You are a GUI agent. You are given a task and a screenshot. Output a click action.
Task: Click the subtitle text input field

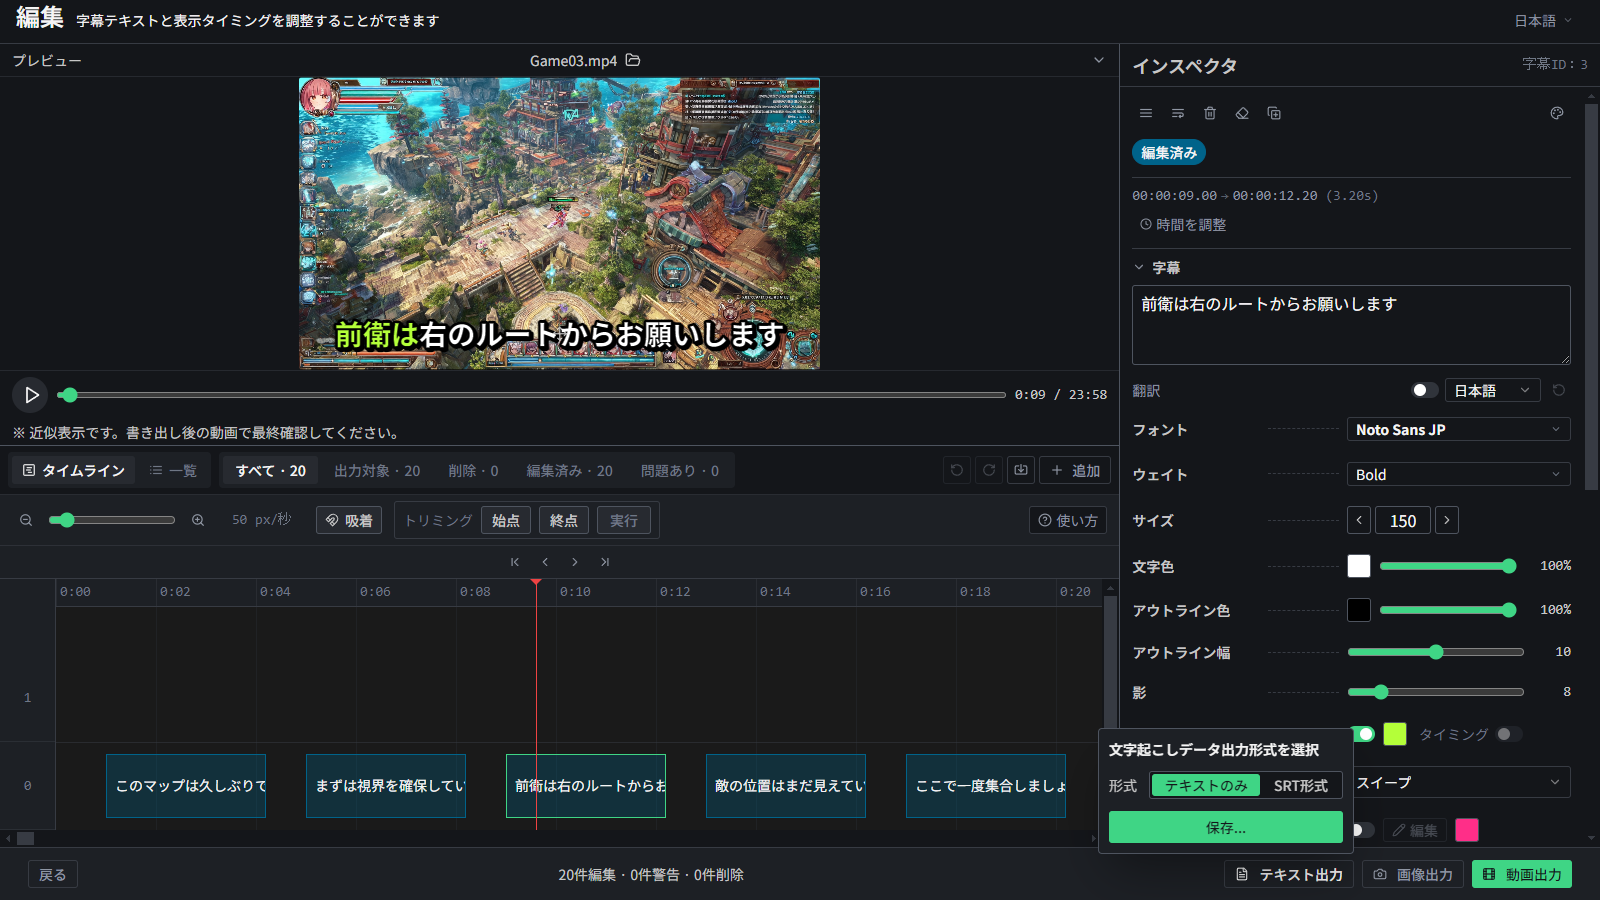click(x=1351, y=325)
